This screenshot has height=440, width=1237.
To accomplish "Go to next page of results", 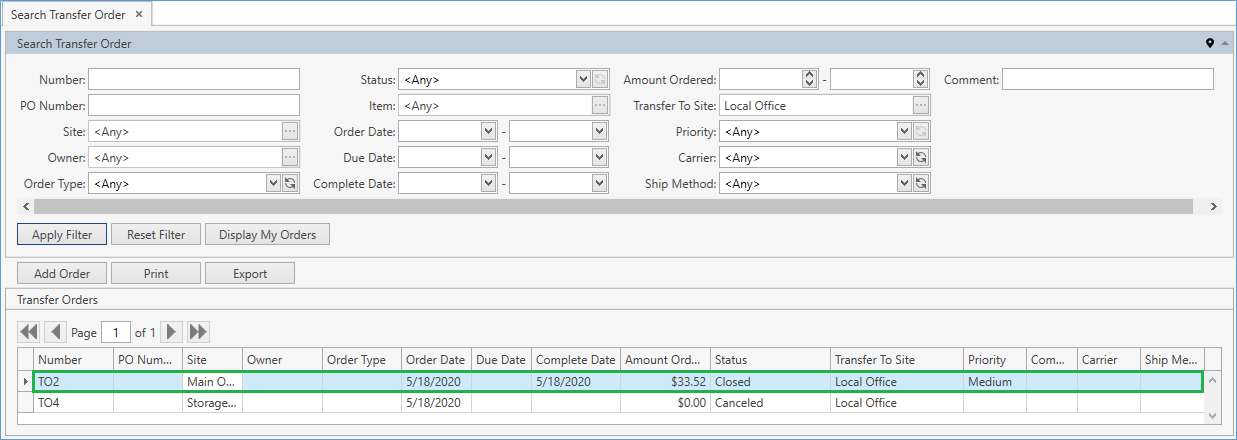I will (172, 332).
